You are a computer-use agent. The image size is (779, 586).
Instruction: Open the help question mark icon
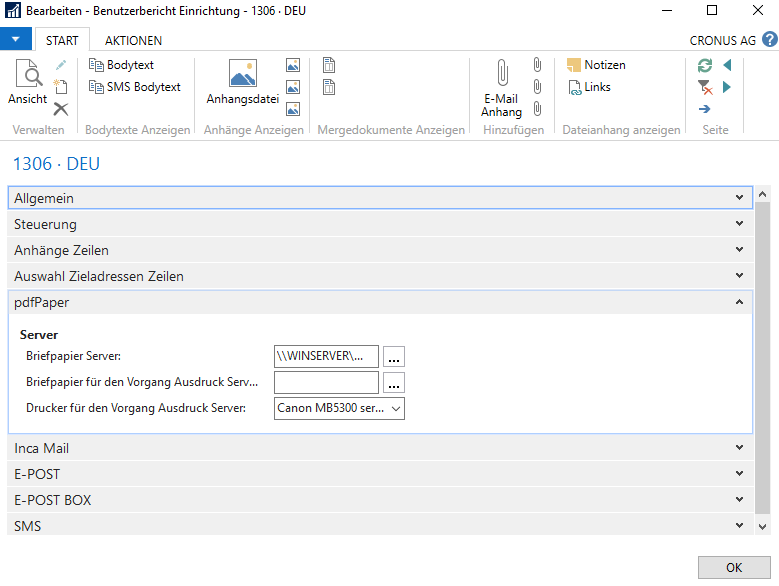pyautogui.click(x=770, y=39)
